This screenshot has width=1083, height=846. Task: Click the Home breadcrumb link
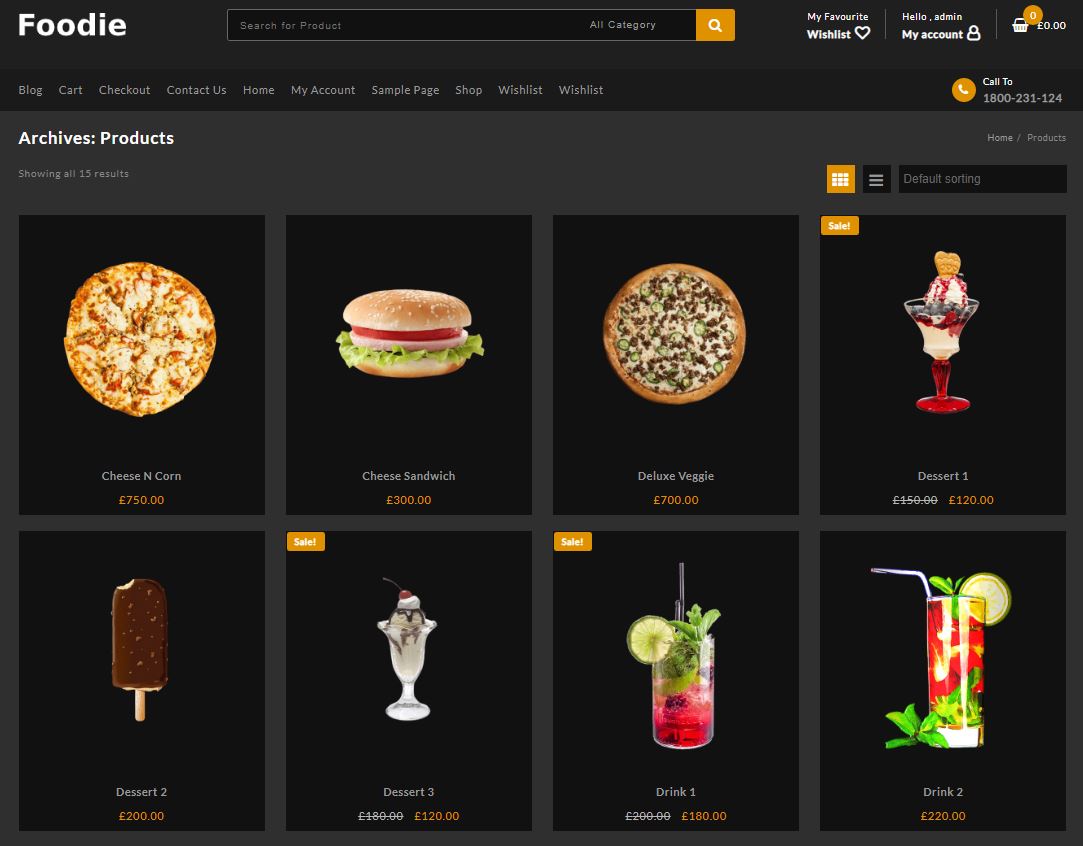point(999,138)
